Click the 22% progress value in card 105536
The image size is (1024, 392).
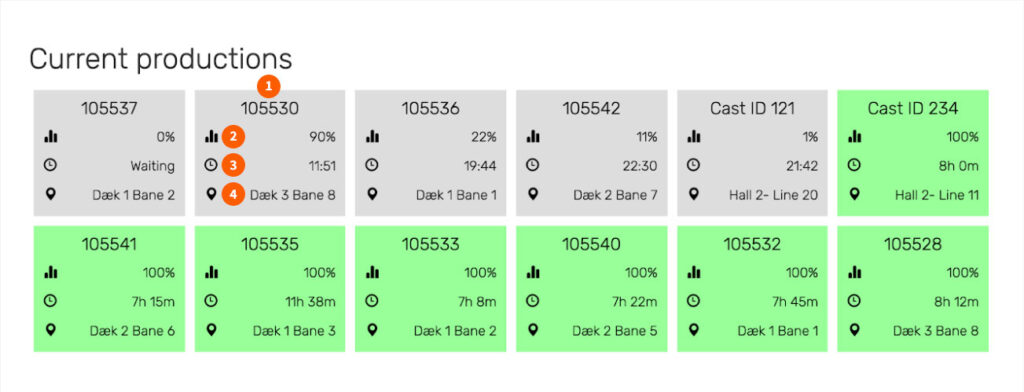[x=484, y=137]
